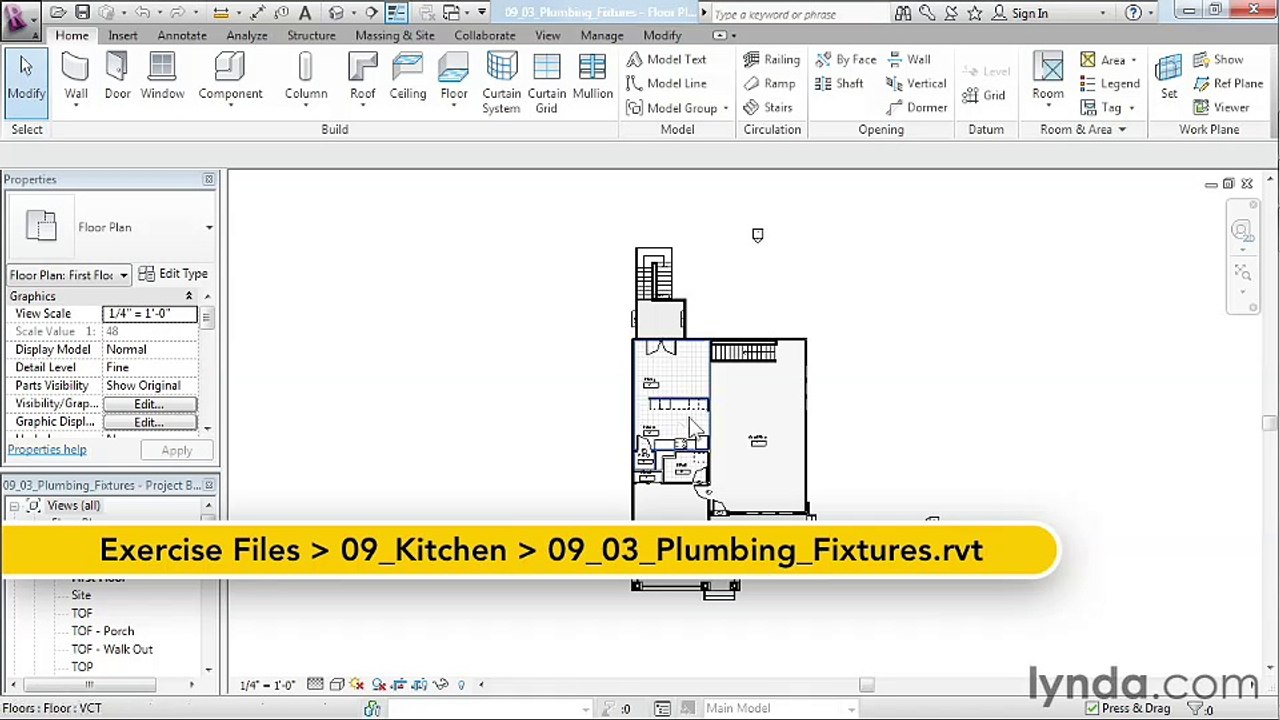Image resolution: width=1280 pixels, height=720 pixels.
Task: Choose the Stairs tool
Action: pos(768,108)
